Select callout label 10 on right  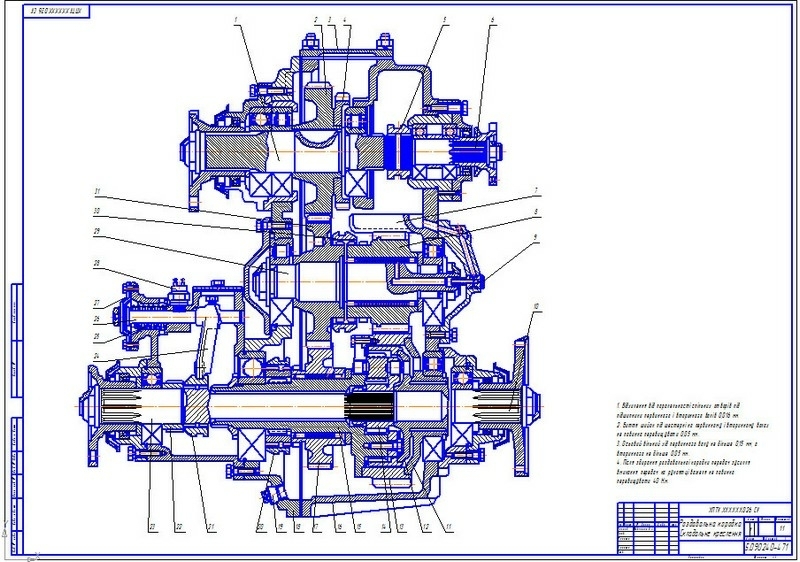[x=537, y=304]
